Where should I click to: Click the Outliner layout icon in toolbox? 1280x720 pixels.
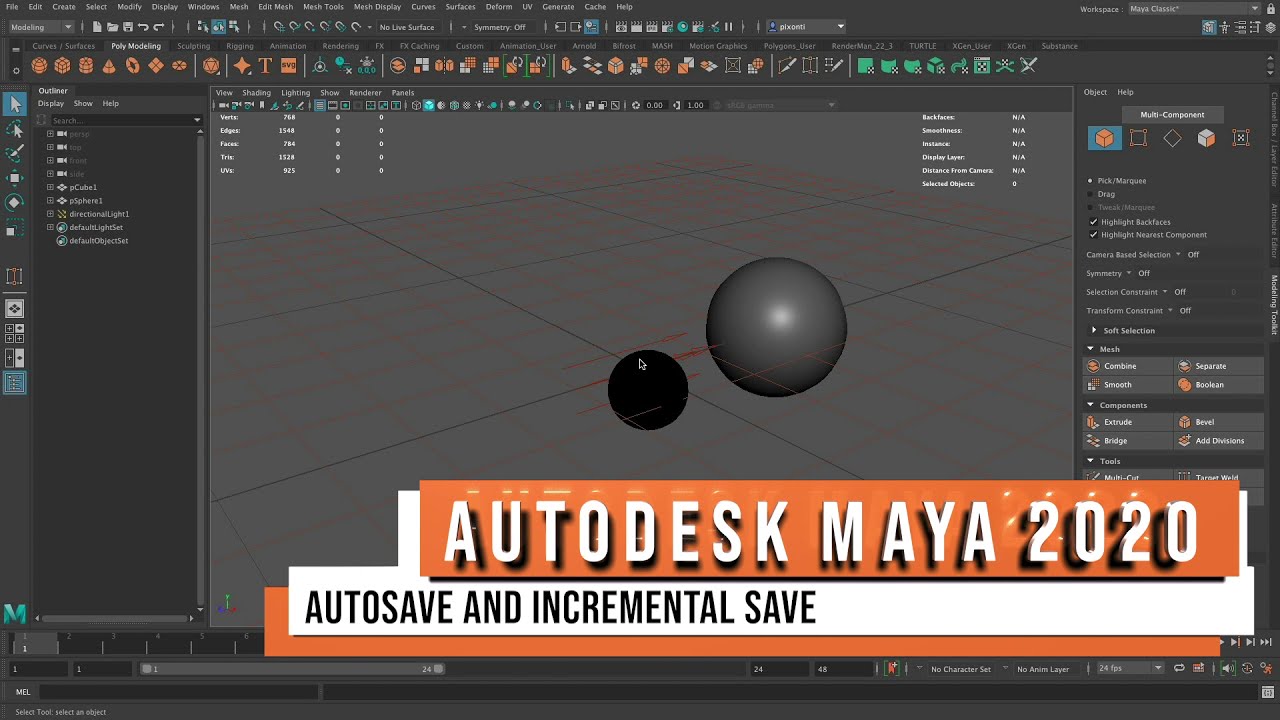pos(15,383)
